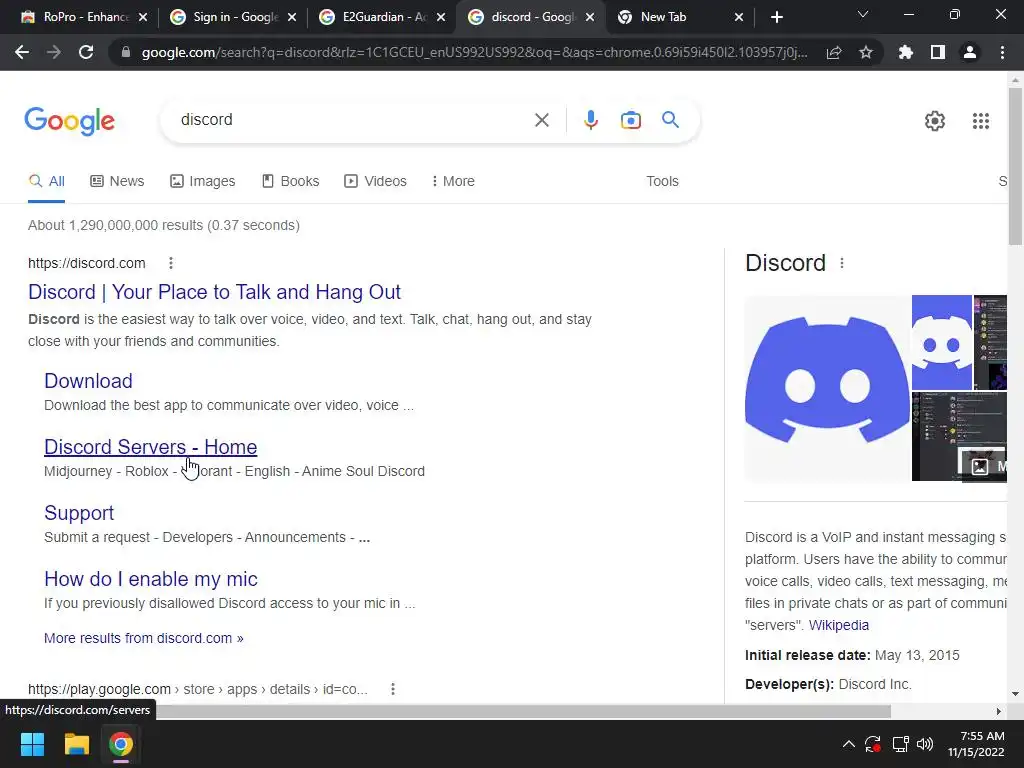Screen dimensions: 1024x768
Task: Open Discord Servers - Home link
Action: [x=150, y=447]
